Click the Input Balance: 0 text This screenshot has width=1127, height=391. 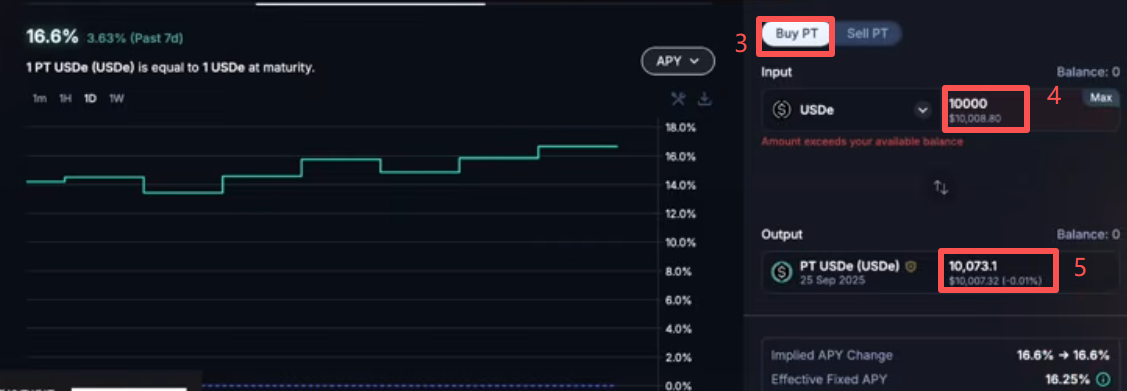tap(1088, 73)
